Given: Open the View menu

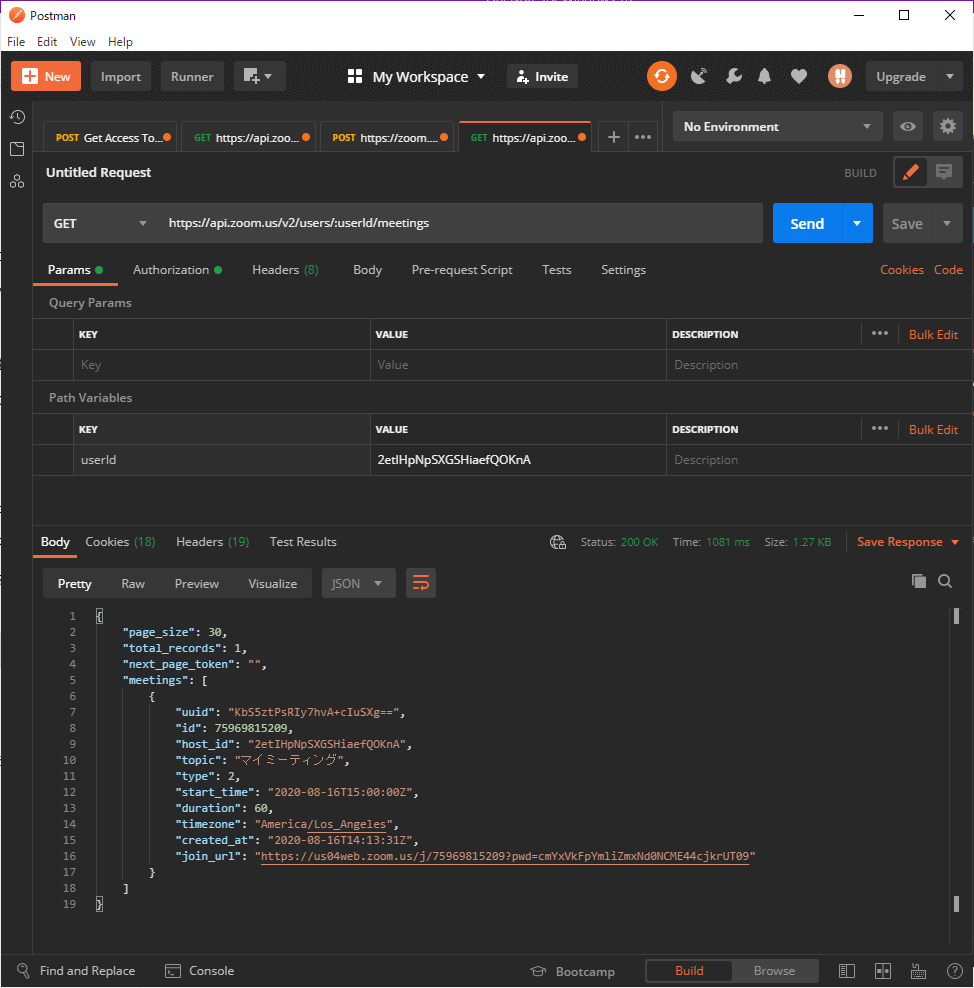Looking at the screenshot, I should [x=83, y=42].
